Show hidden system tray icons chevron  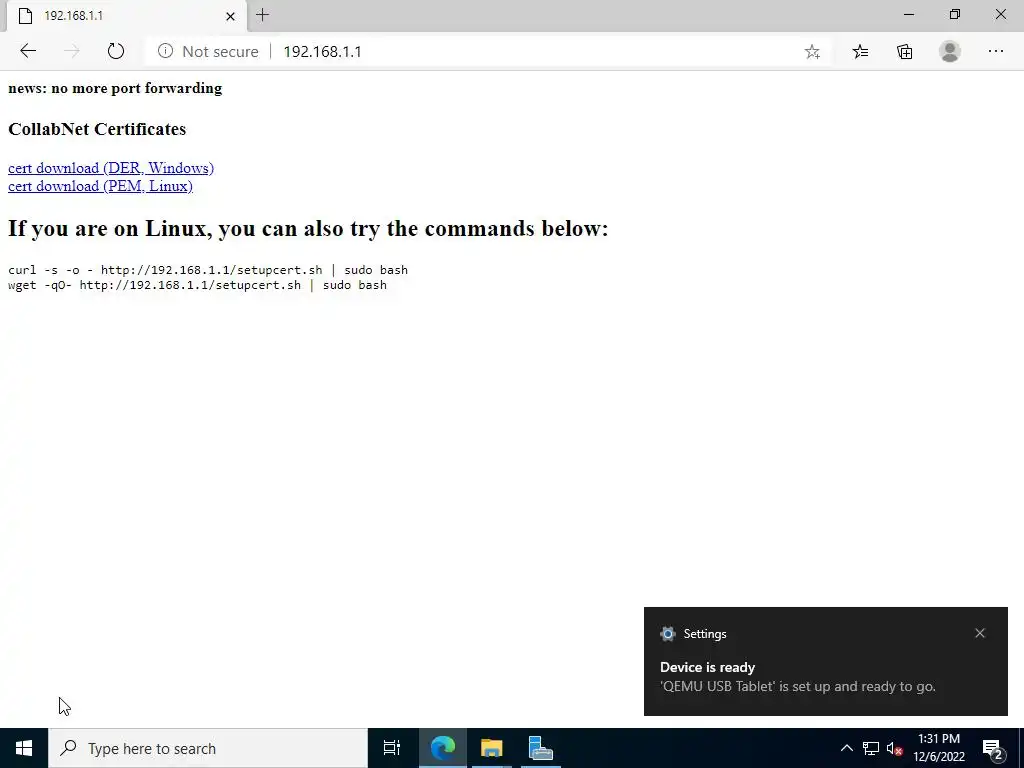coord(846,748)
